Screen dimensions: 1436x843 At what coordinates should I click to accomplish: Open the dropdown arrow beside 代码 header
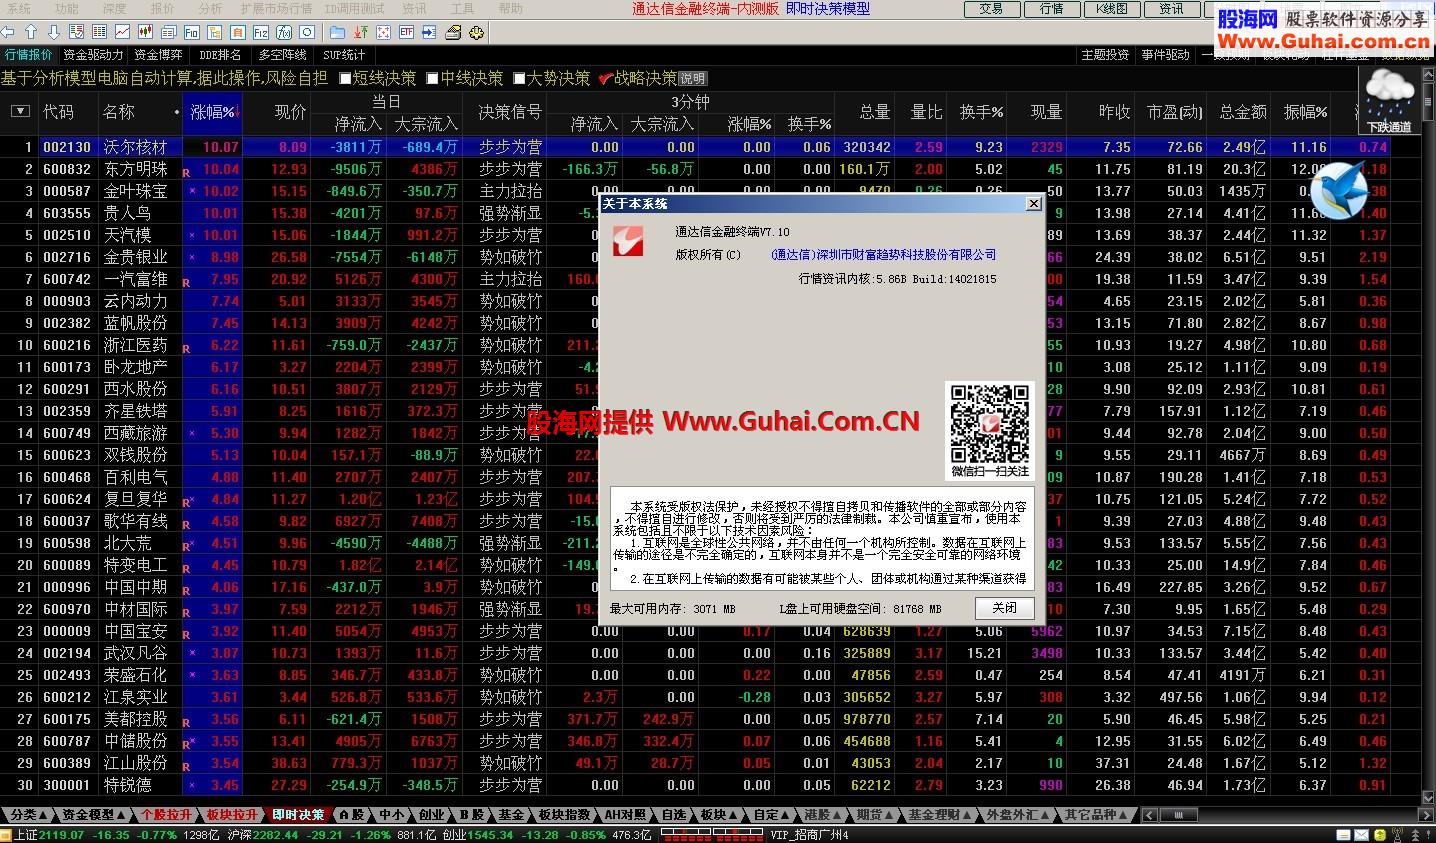click(20, 112)
